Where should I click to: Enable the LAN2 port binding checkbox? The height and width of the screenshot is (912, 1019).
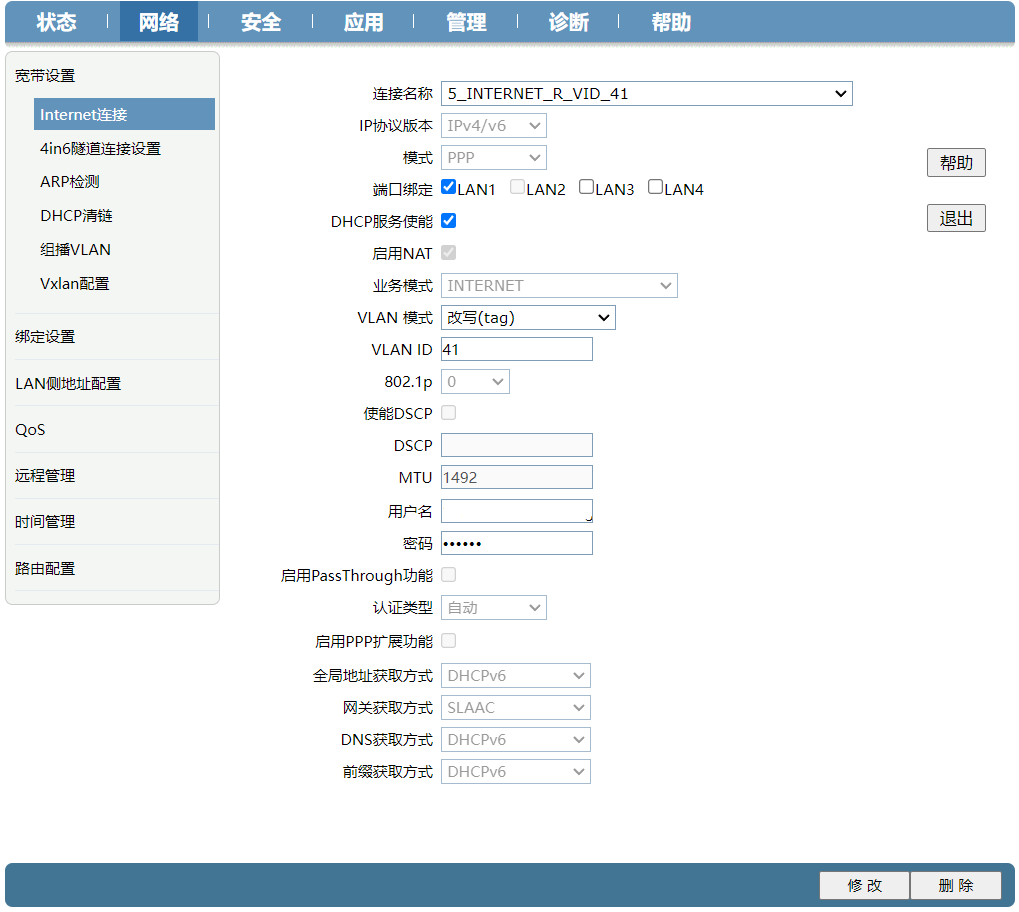[x=516, y=186]
